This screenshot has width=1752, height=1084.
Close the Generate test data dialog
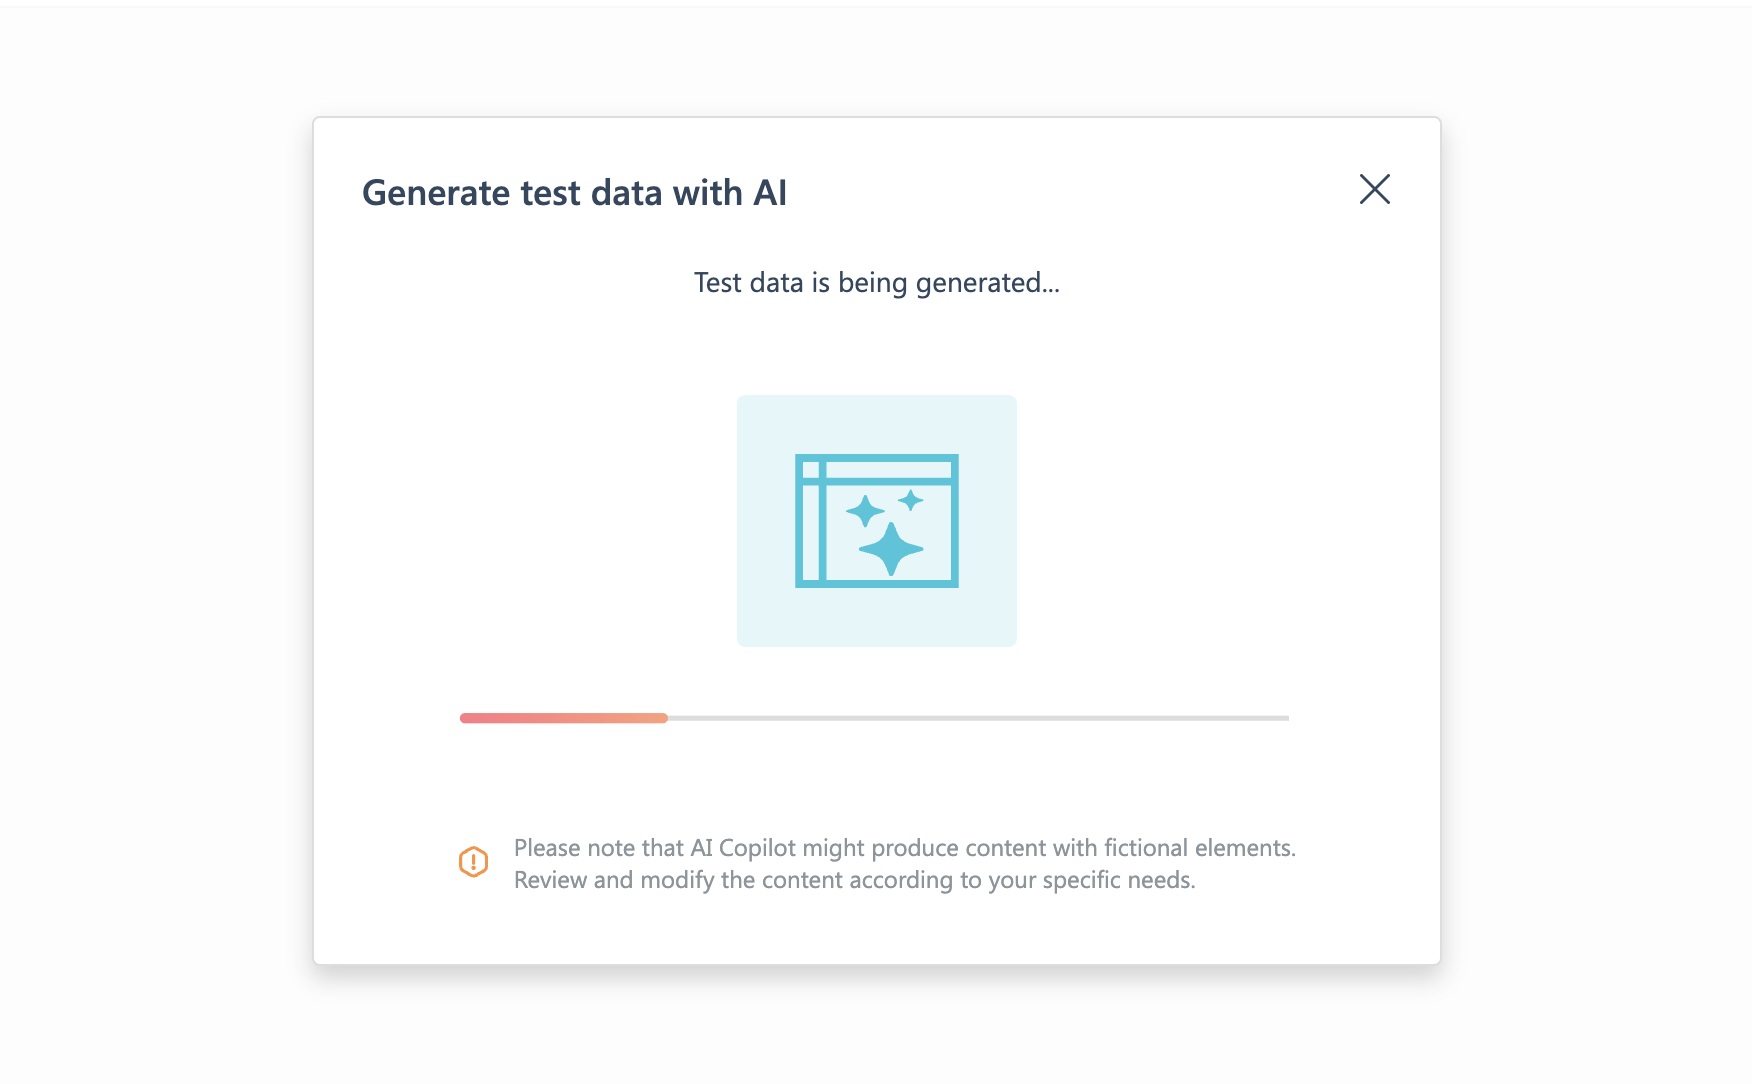(1375, 189)
